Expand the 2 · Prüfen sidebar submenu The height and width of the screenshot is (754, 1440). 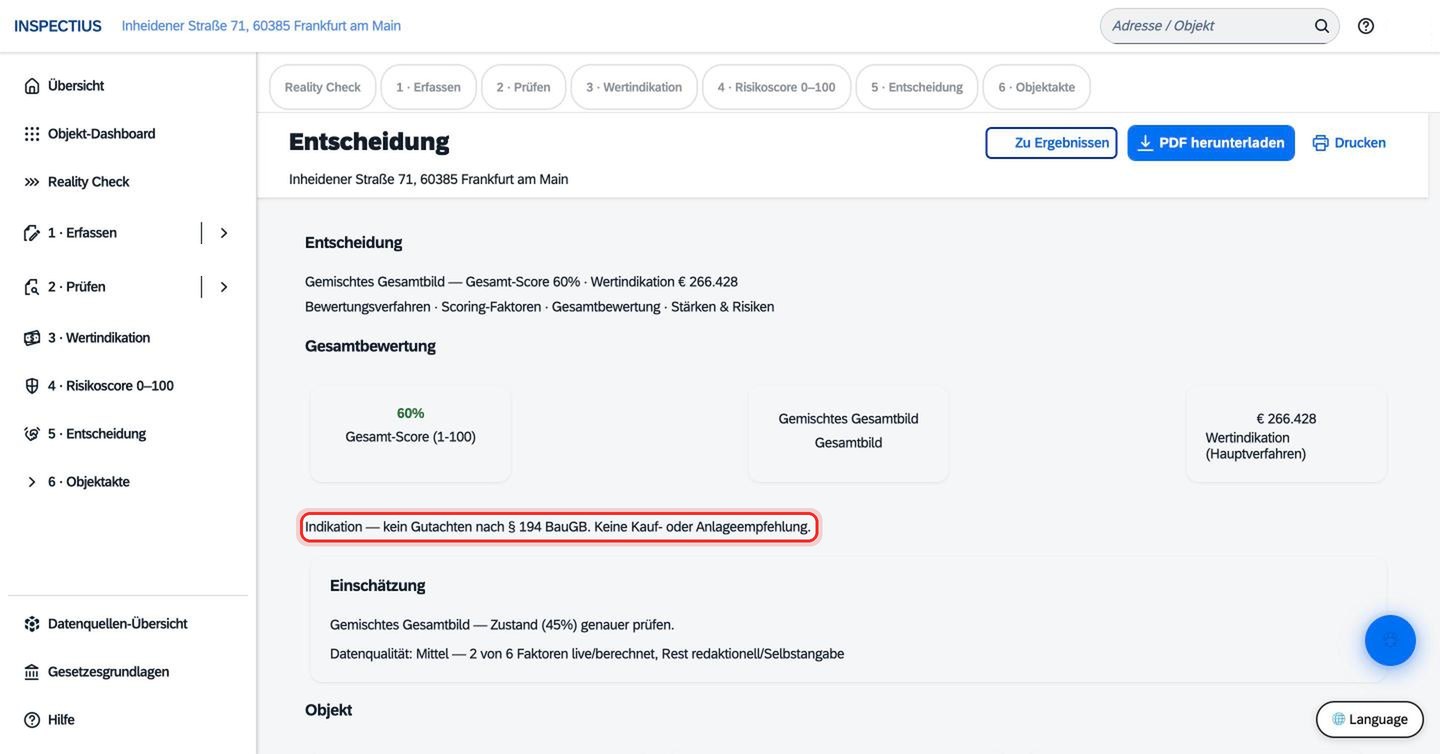(224, 287)
